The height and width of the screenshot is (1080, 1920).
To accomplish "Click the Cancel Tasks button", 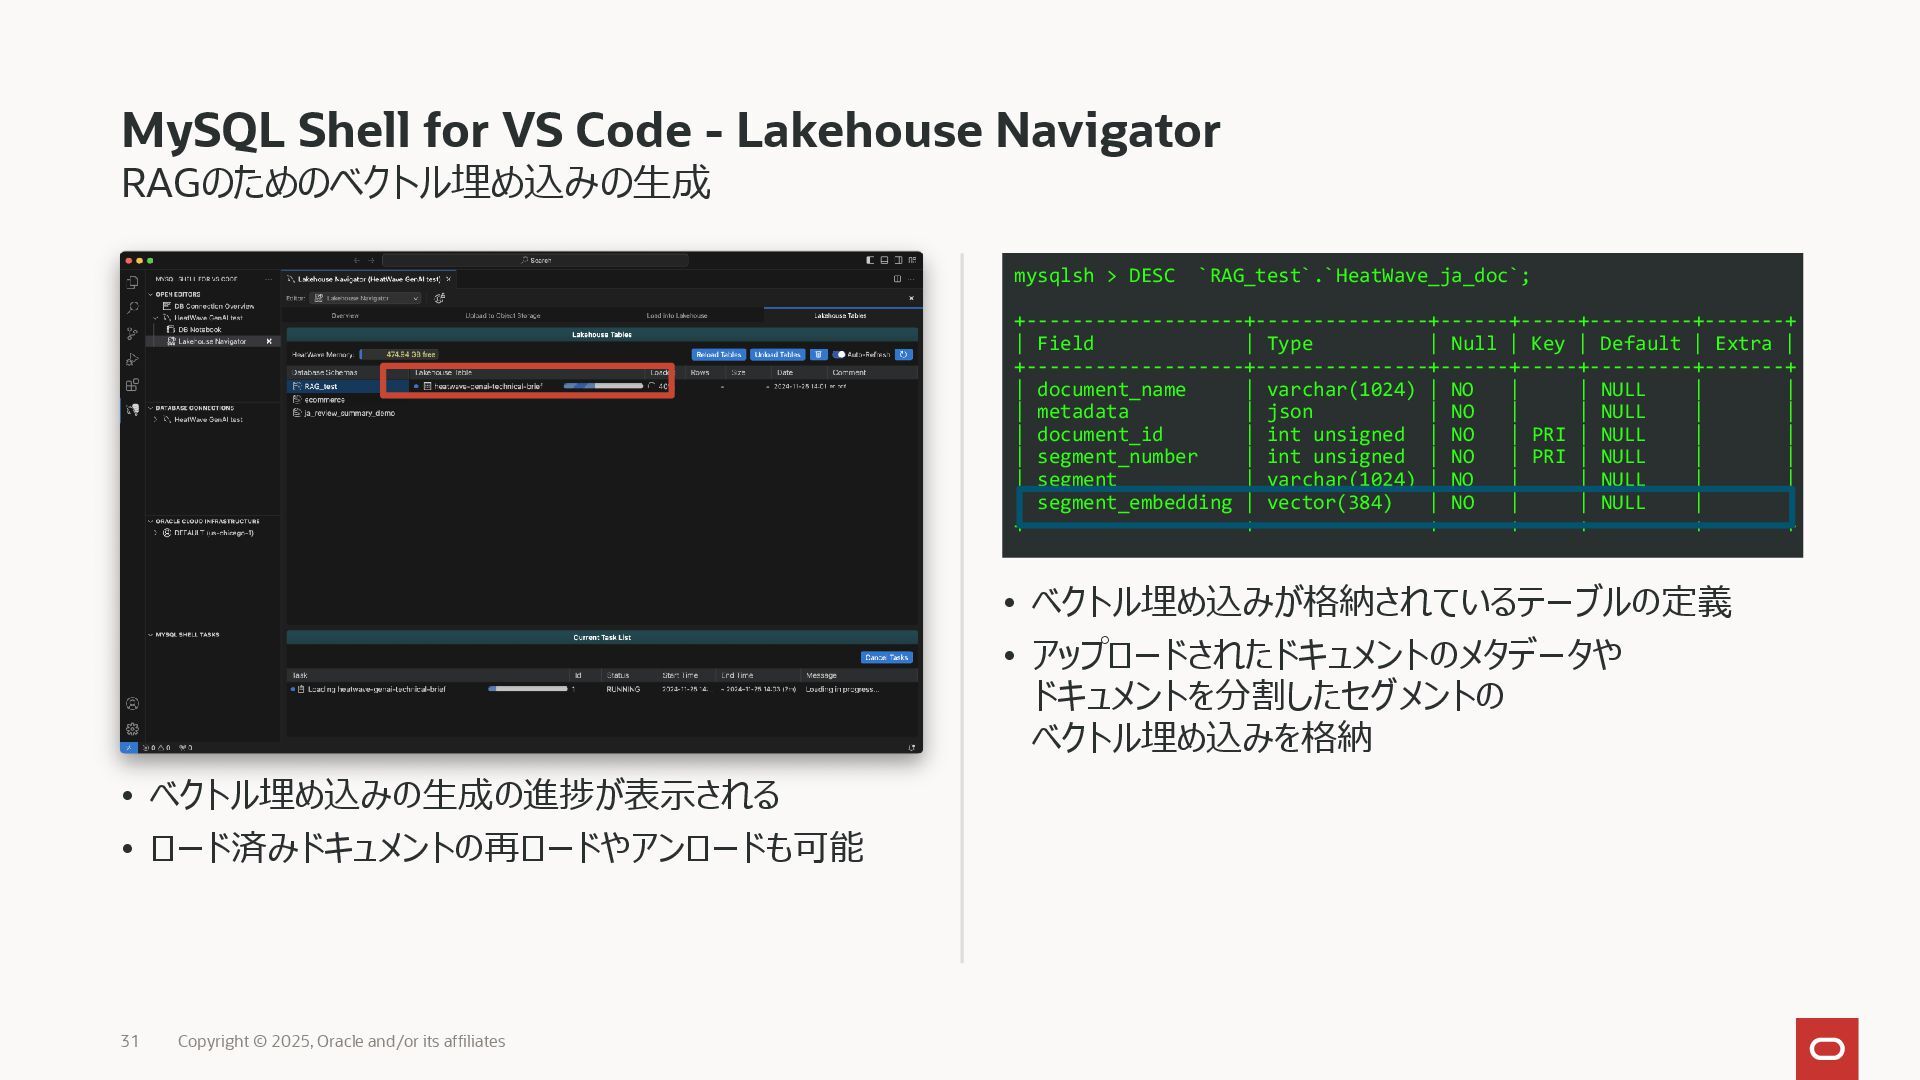I will tap(886, 657).
